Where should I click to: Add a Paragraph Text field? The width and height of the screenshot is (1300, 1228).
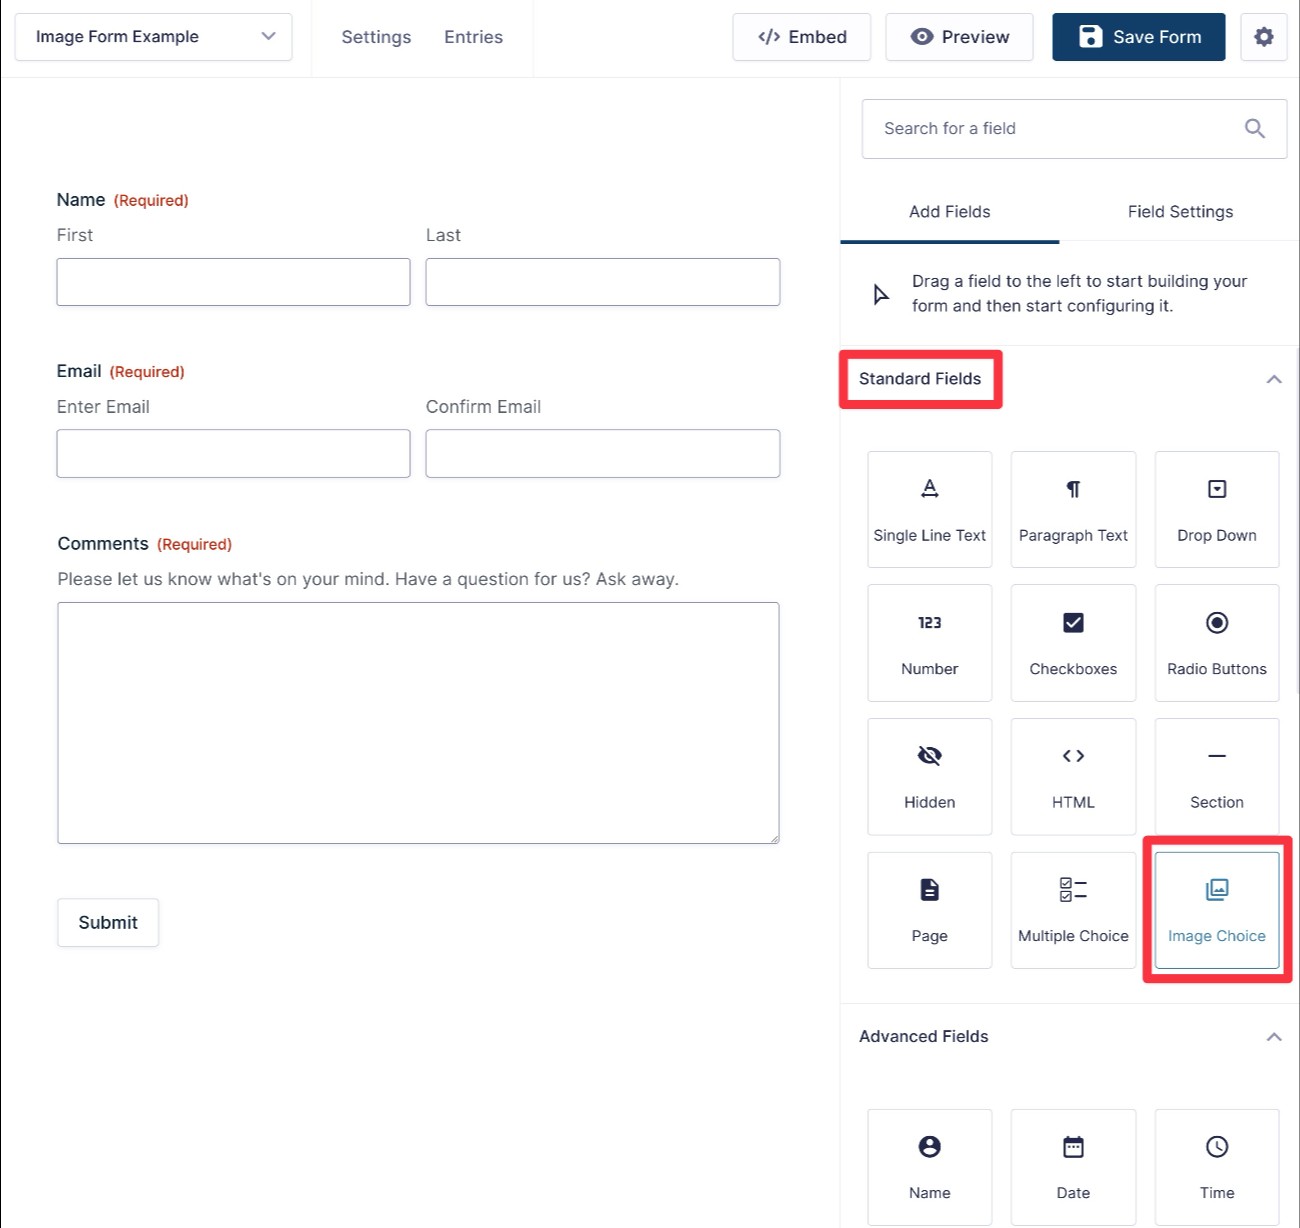1073,509
